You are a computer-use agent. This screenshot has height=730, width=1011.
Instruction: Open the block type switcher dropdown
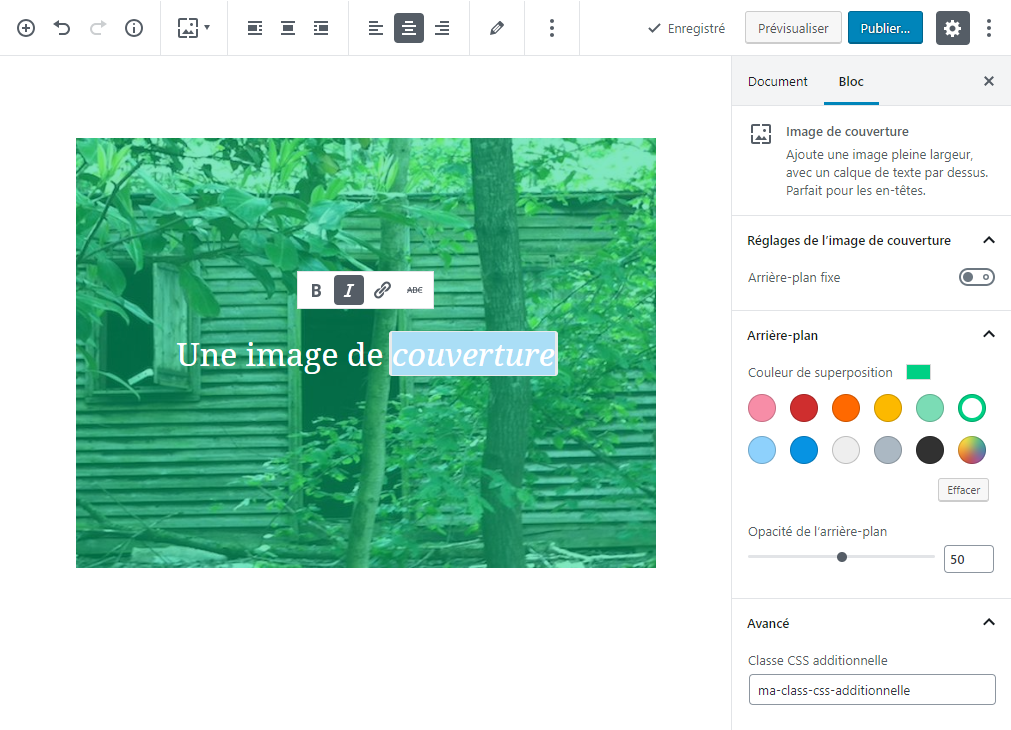pyautogui.click(x=193, y=28)
